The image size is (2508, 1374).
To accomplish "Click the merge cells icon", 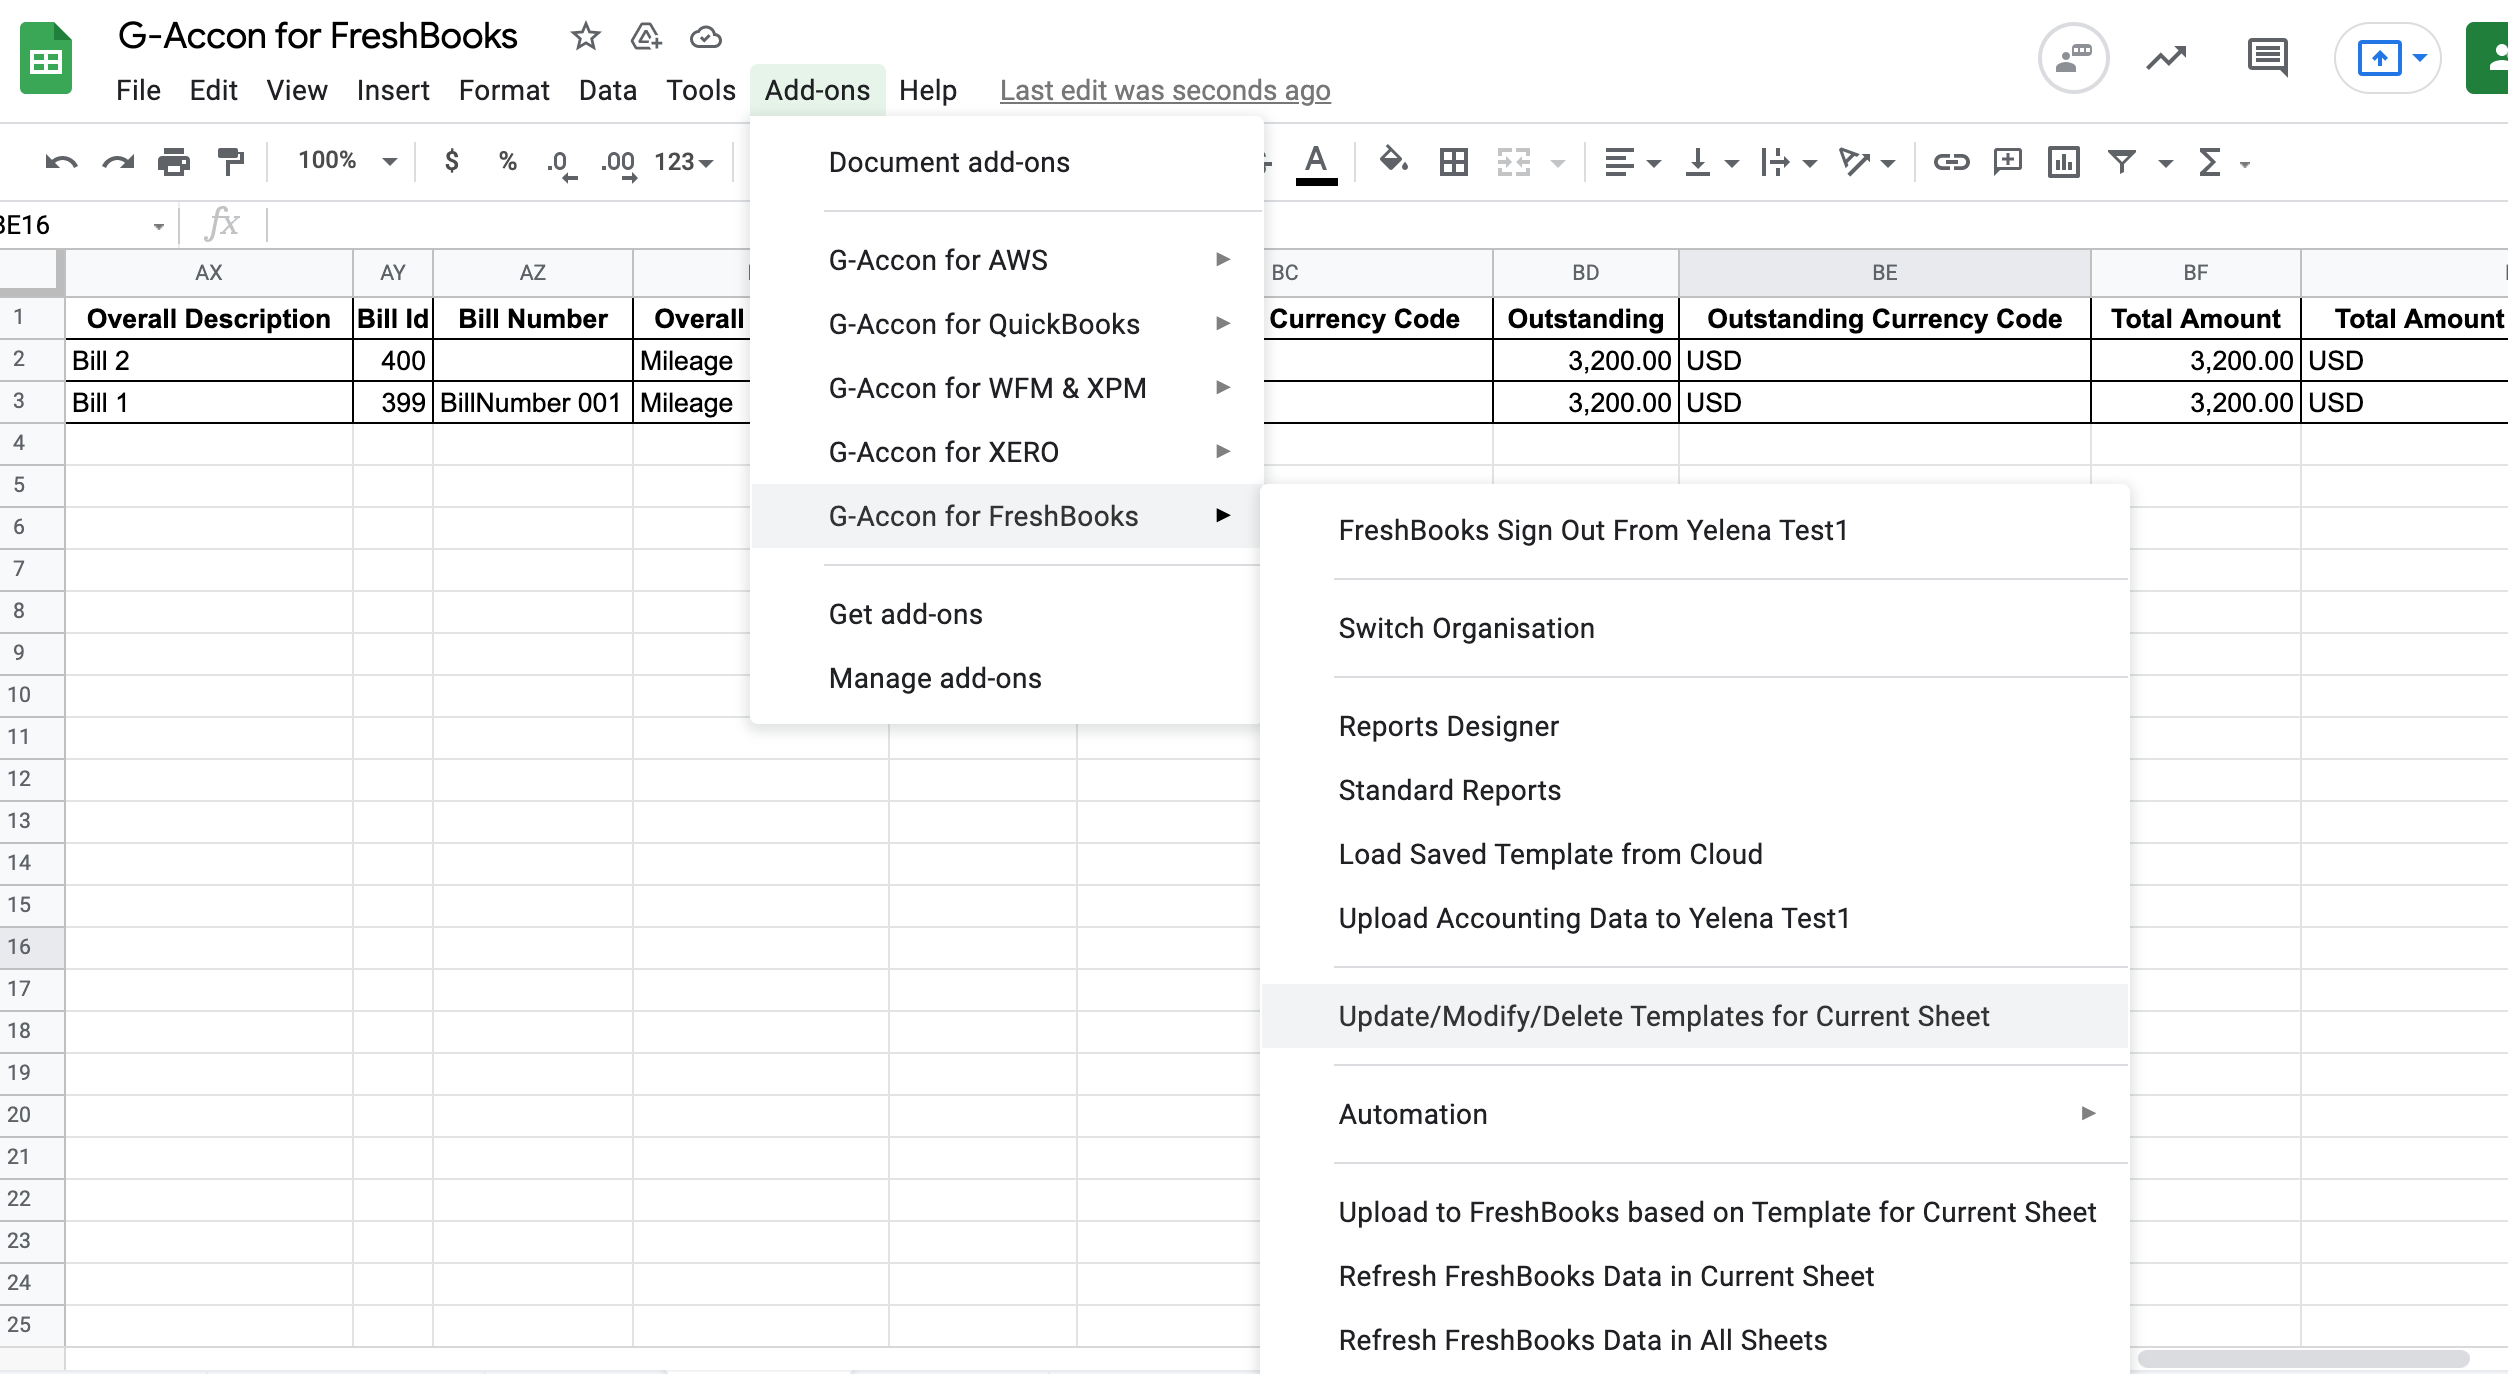I will click(1514, 162).
